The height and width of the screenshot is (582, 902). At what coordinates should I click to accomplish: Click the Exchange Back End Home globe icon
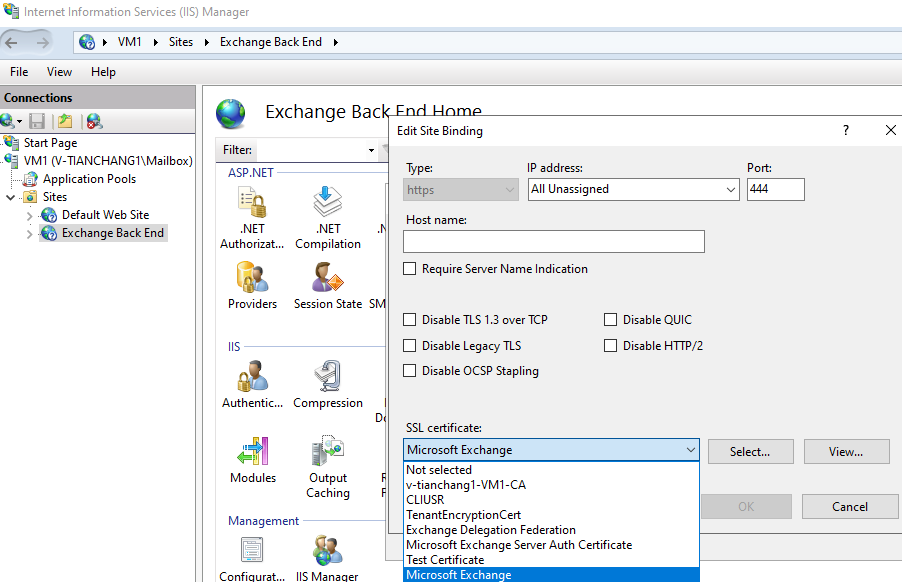(231, 113)
